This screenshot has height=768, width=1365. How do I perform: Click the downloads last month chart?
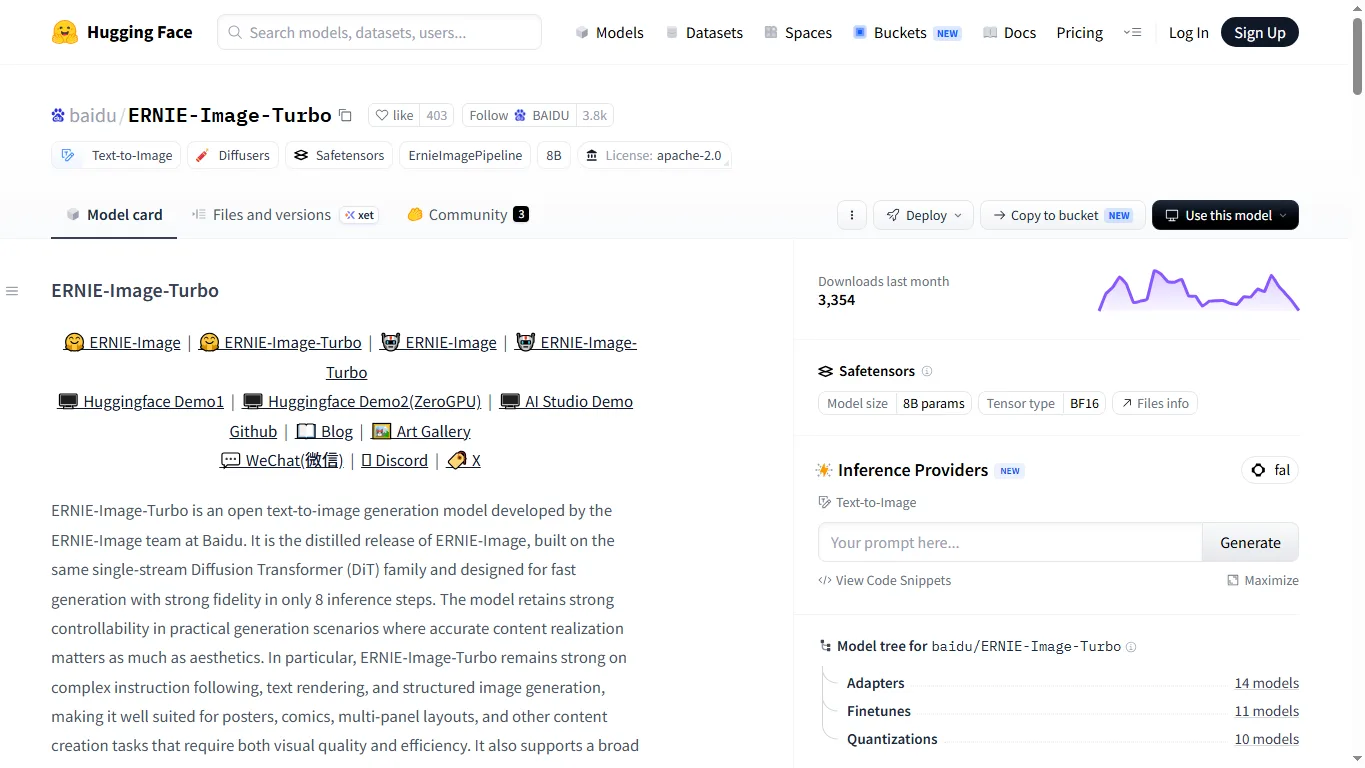pos(1198,291)
